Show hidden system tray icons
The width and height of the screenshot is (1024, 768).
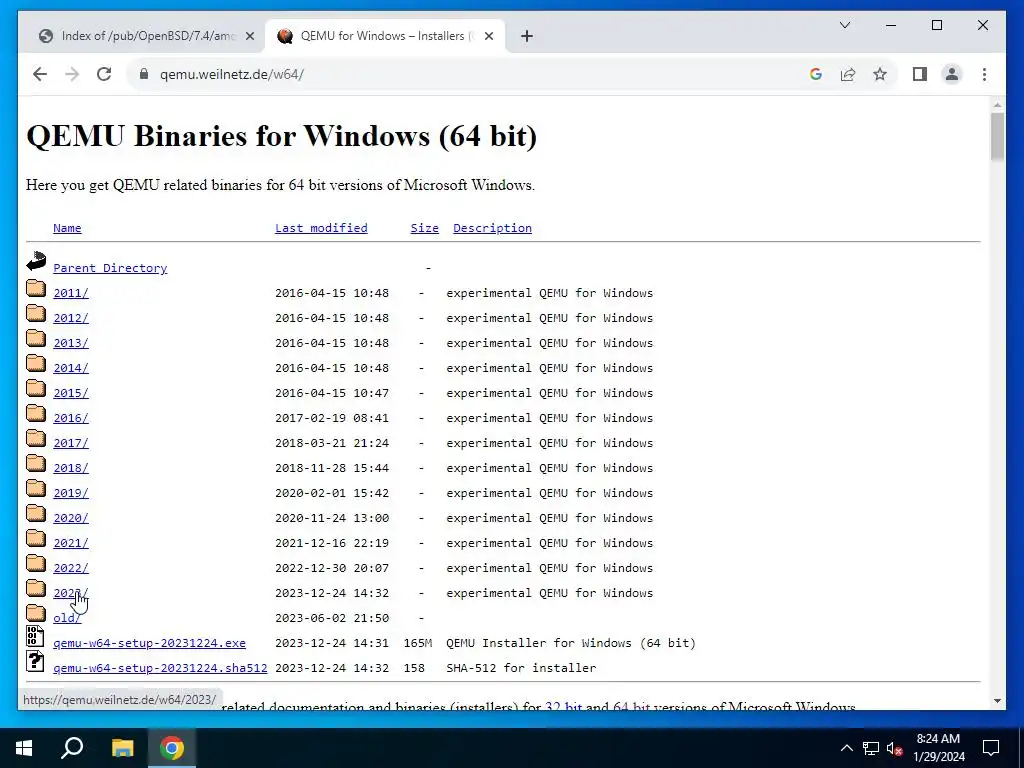pos(846,748)
